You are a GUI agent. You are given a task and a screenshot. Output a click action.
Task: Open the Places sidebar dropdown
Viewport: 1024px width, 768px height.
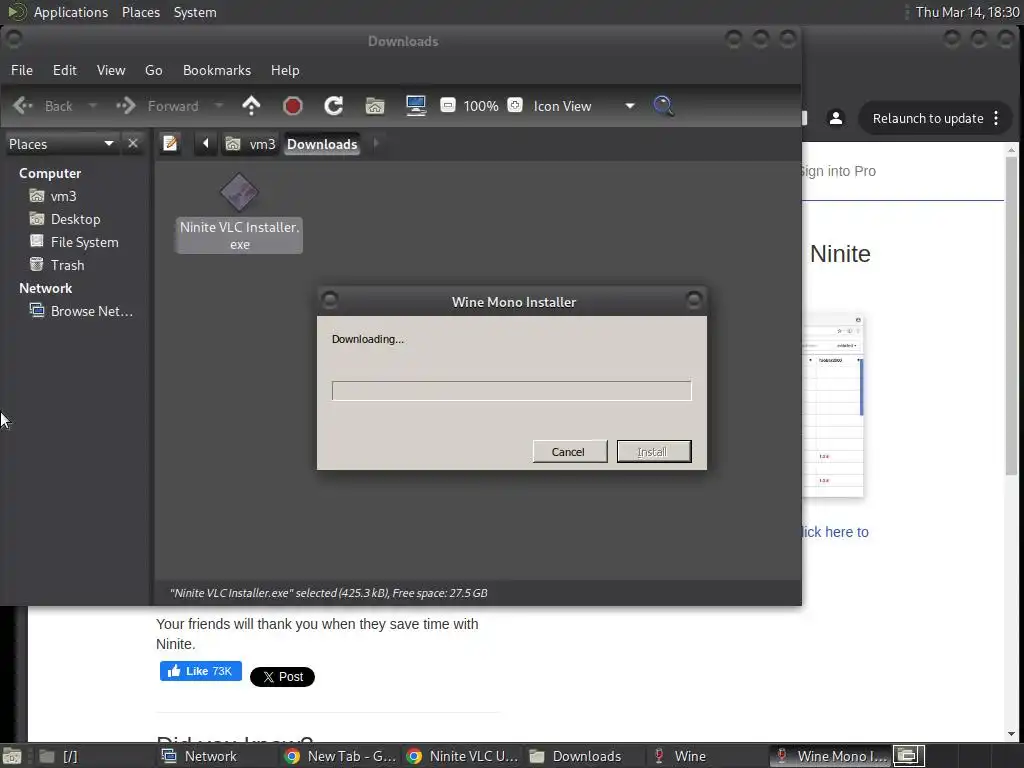point(61,144)
